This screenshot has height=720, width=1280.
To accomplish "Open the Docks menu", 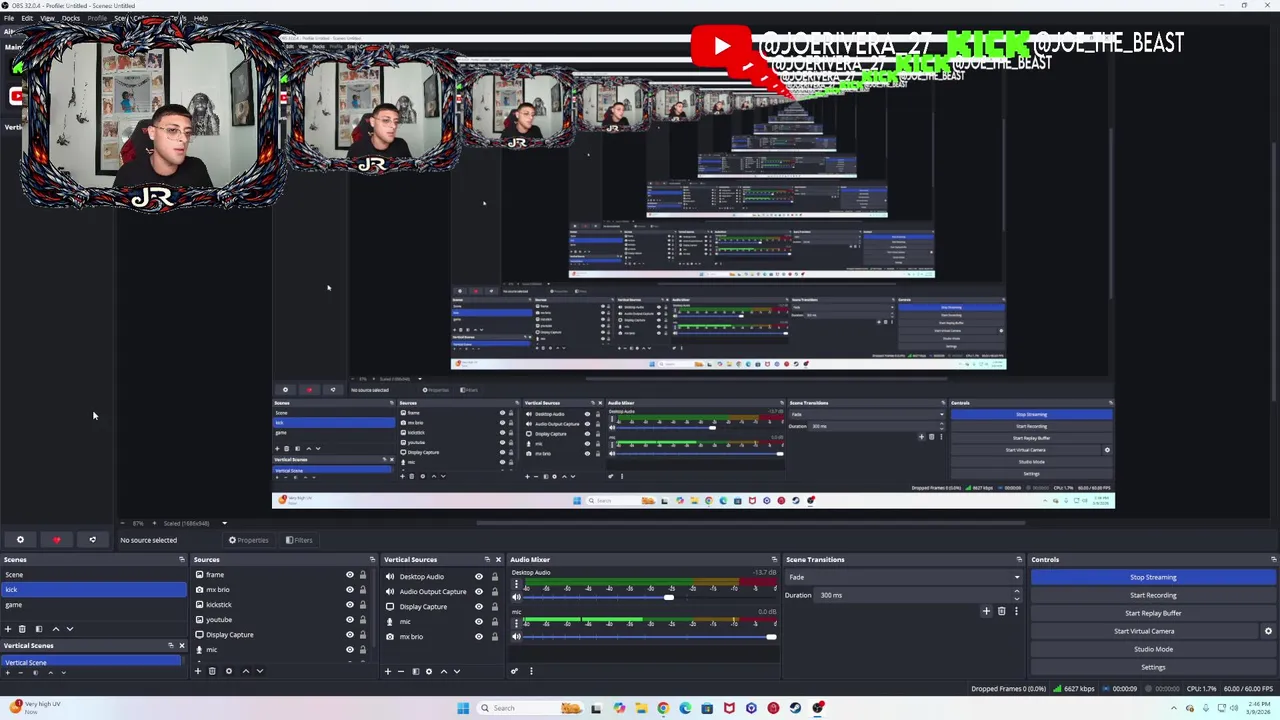I will (x=71, y=18).
